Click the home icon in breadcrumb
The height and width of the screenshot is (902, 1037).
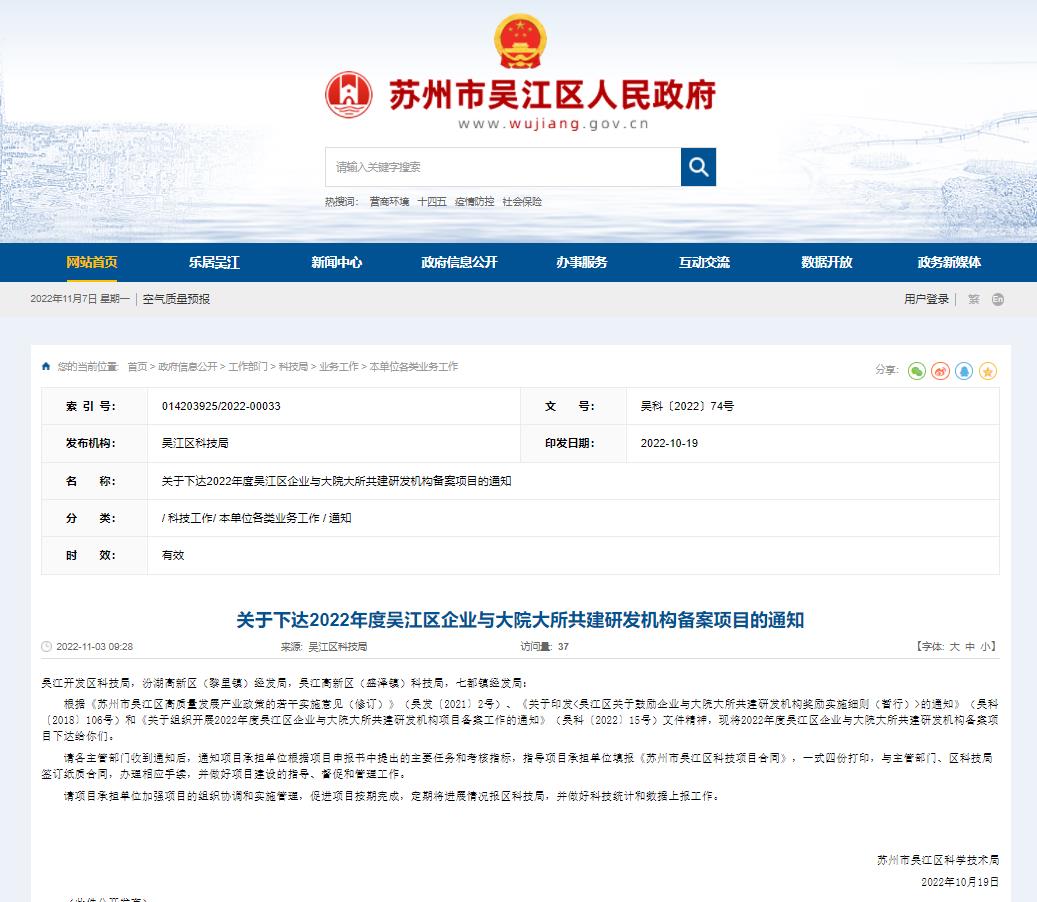[46, 367]
